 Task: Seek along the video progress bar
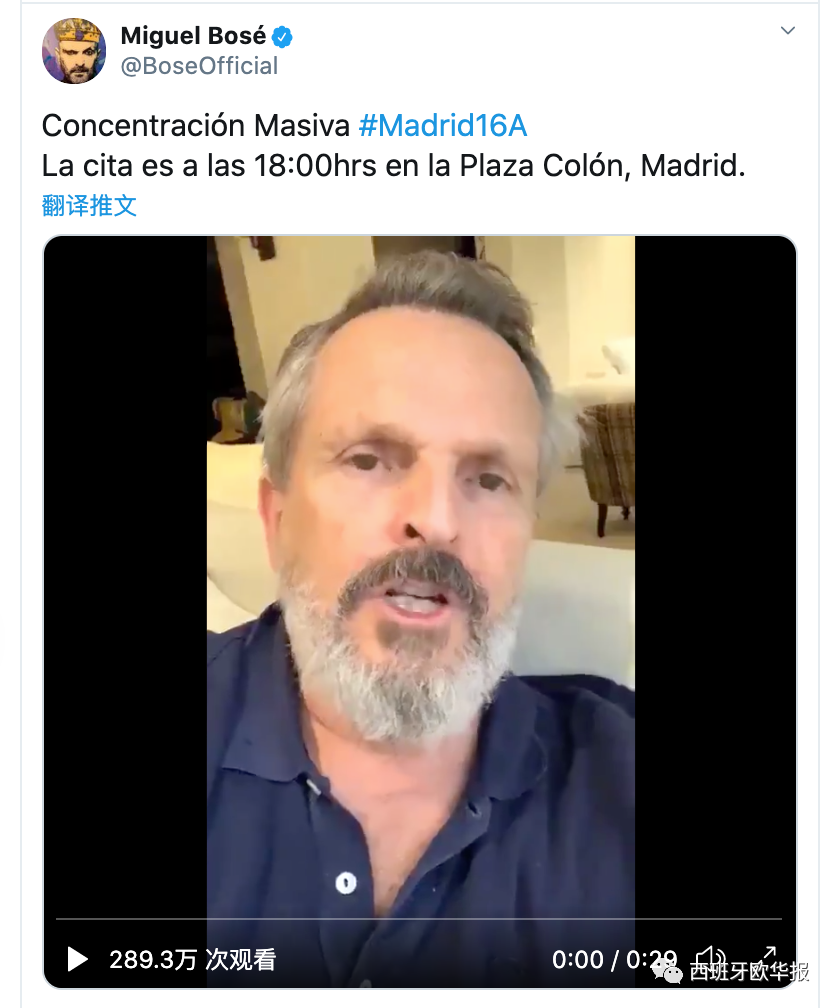pyautogui.click(x=419, y=919)
